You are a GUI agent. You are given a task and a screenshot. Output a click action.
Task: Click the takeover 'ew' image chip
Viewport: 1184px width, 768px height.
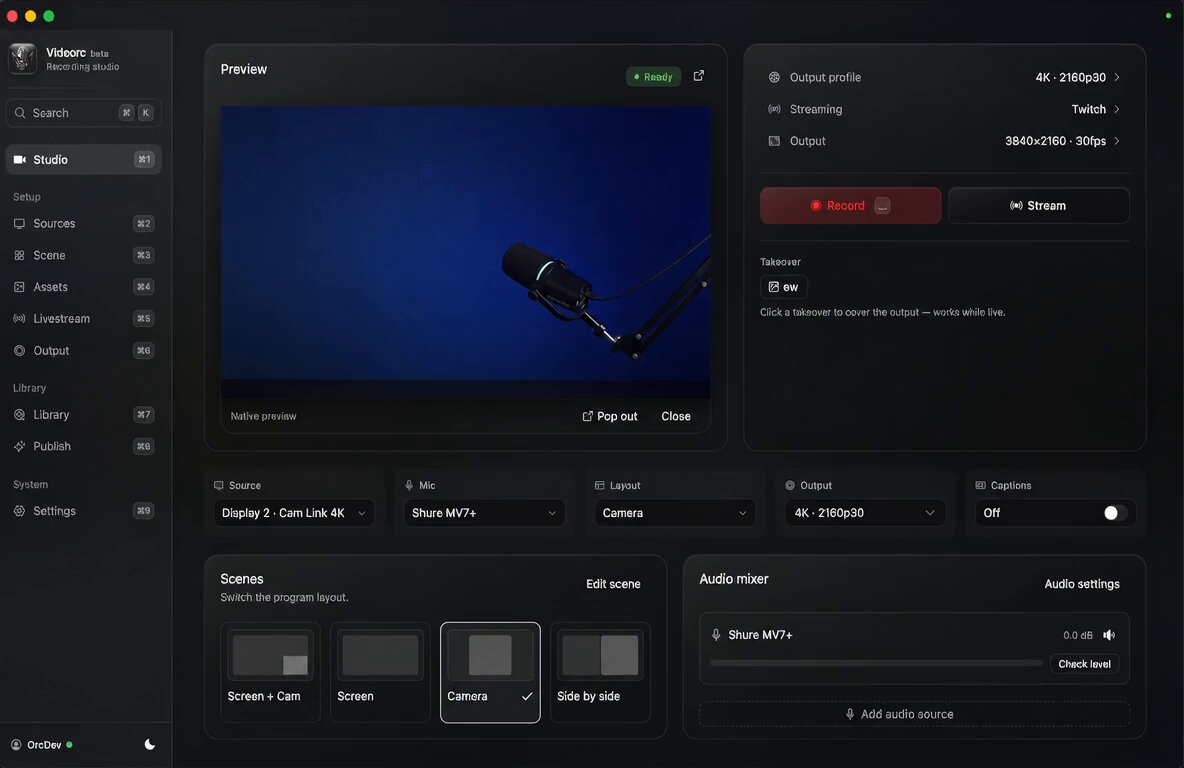click(x=783, y=287)
